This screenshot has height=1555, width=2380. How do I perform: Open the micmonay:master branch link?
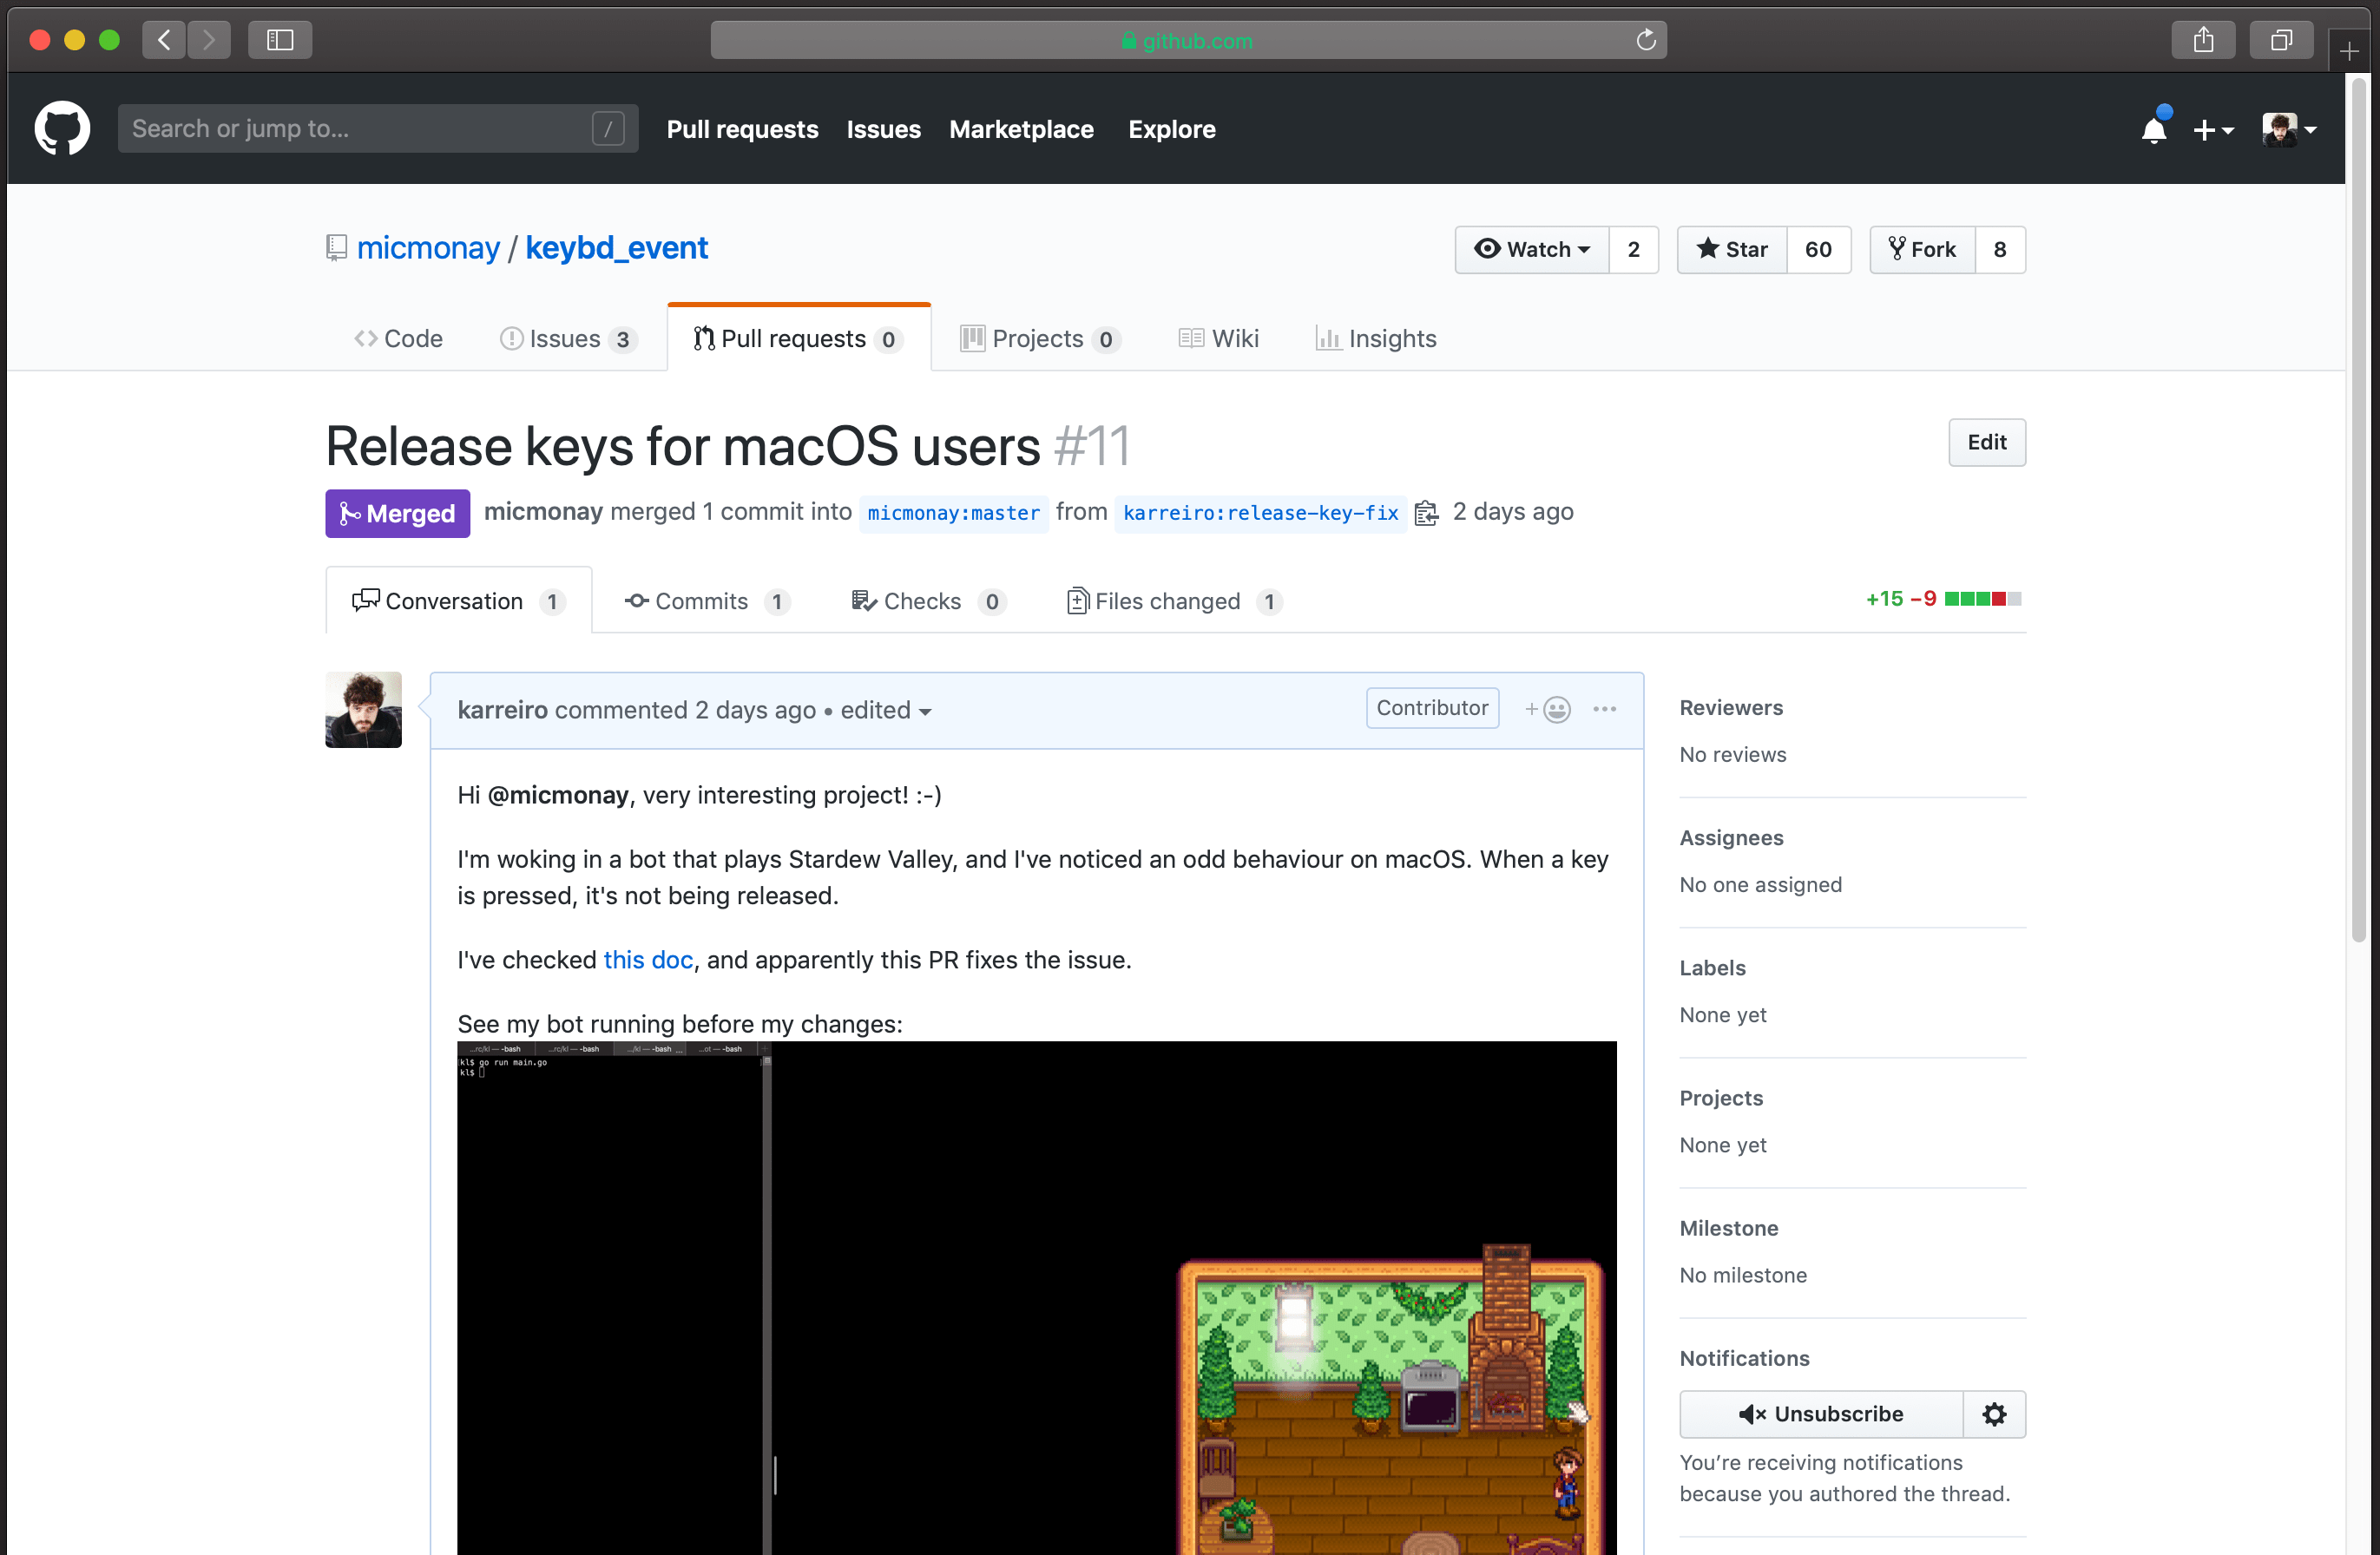(953, 513)
